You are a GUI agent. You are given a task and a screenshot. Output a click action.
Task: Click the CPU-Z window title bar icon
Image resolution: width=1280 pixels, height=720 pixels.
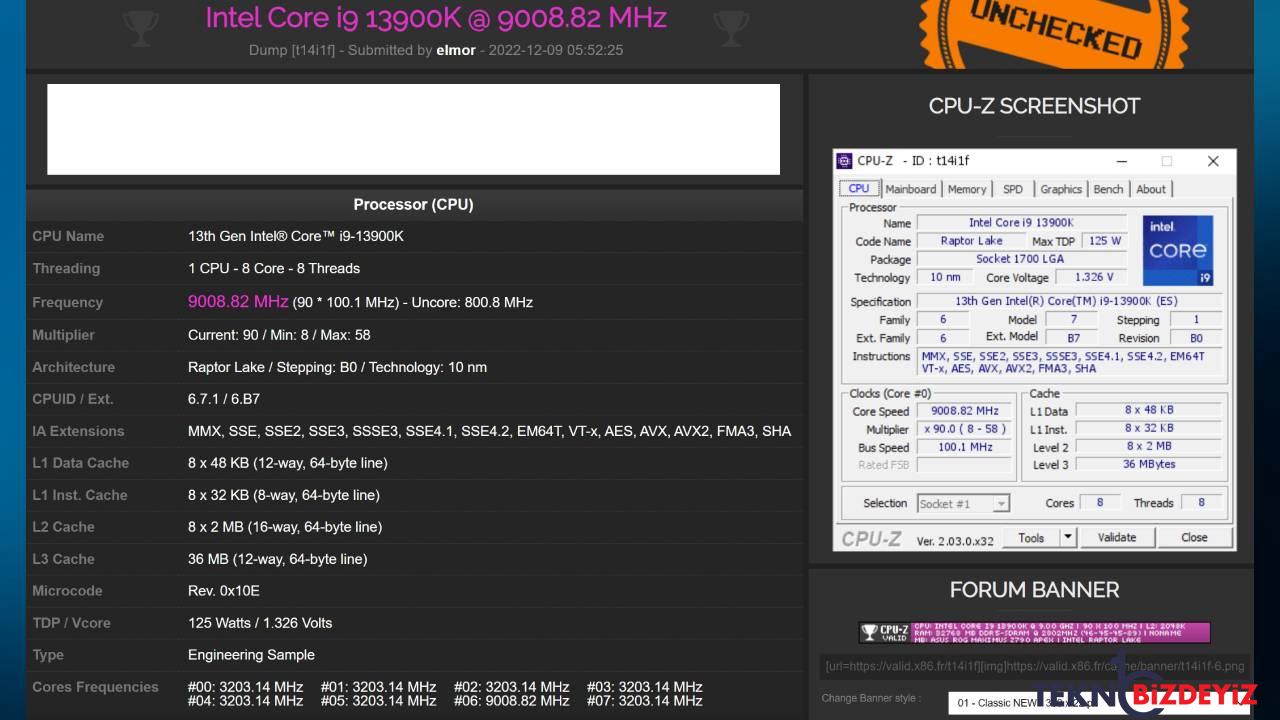pyautogui.click(x=845, y=161)
